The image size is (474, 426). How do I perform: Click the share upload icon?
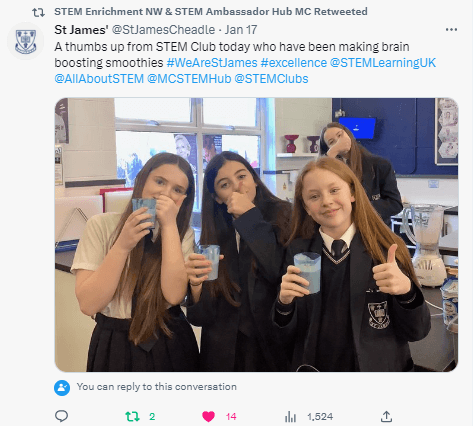tap(386, 416)
